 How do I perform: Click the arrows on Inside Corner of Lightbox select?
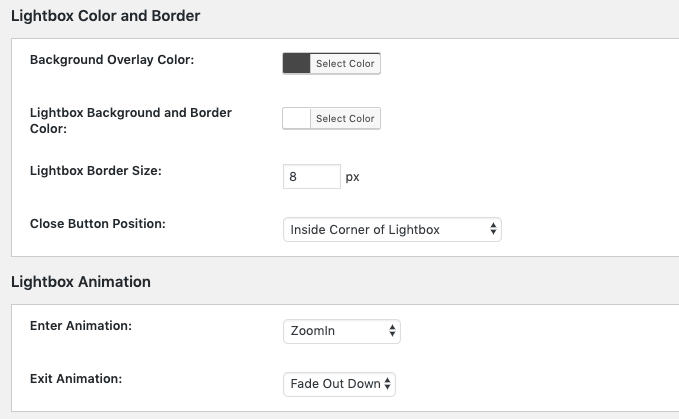point(493,230)
